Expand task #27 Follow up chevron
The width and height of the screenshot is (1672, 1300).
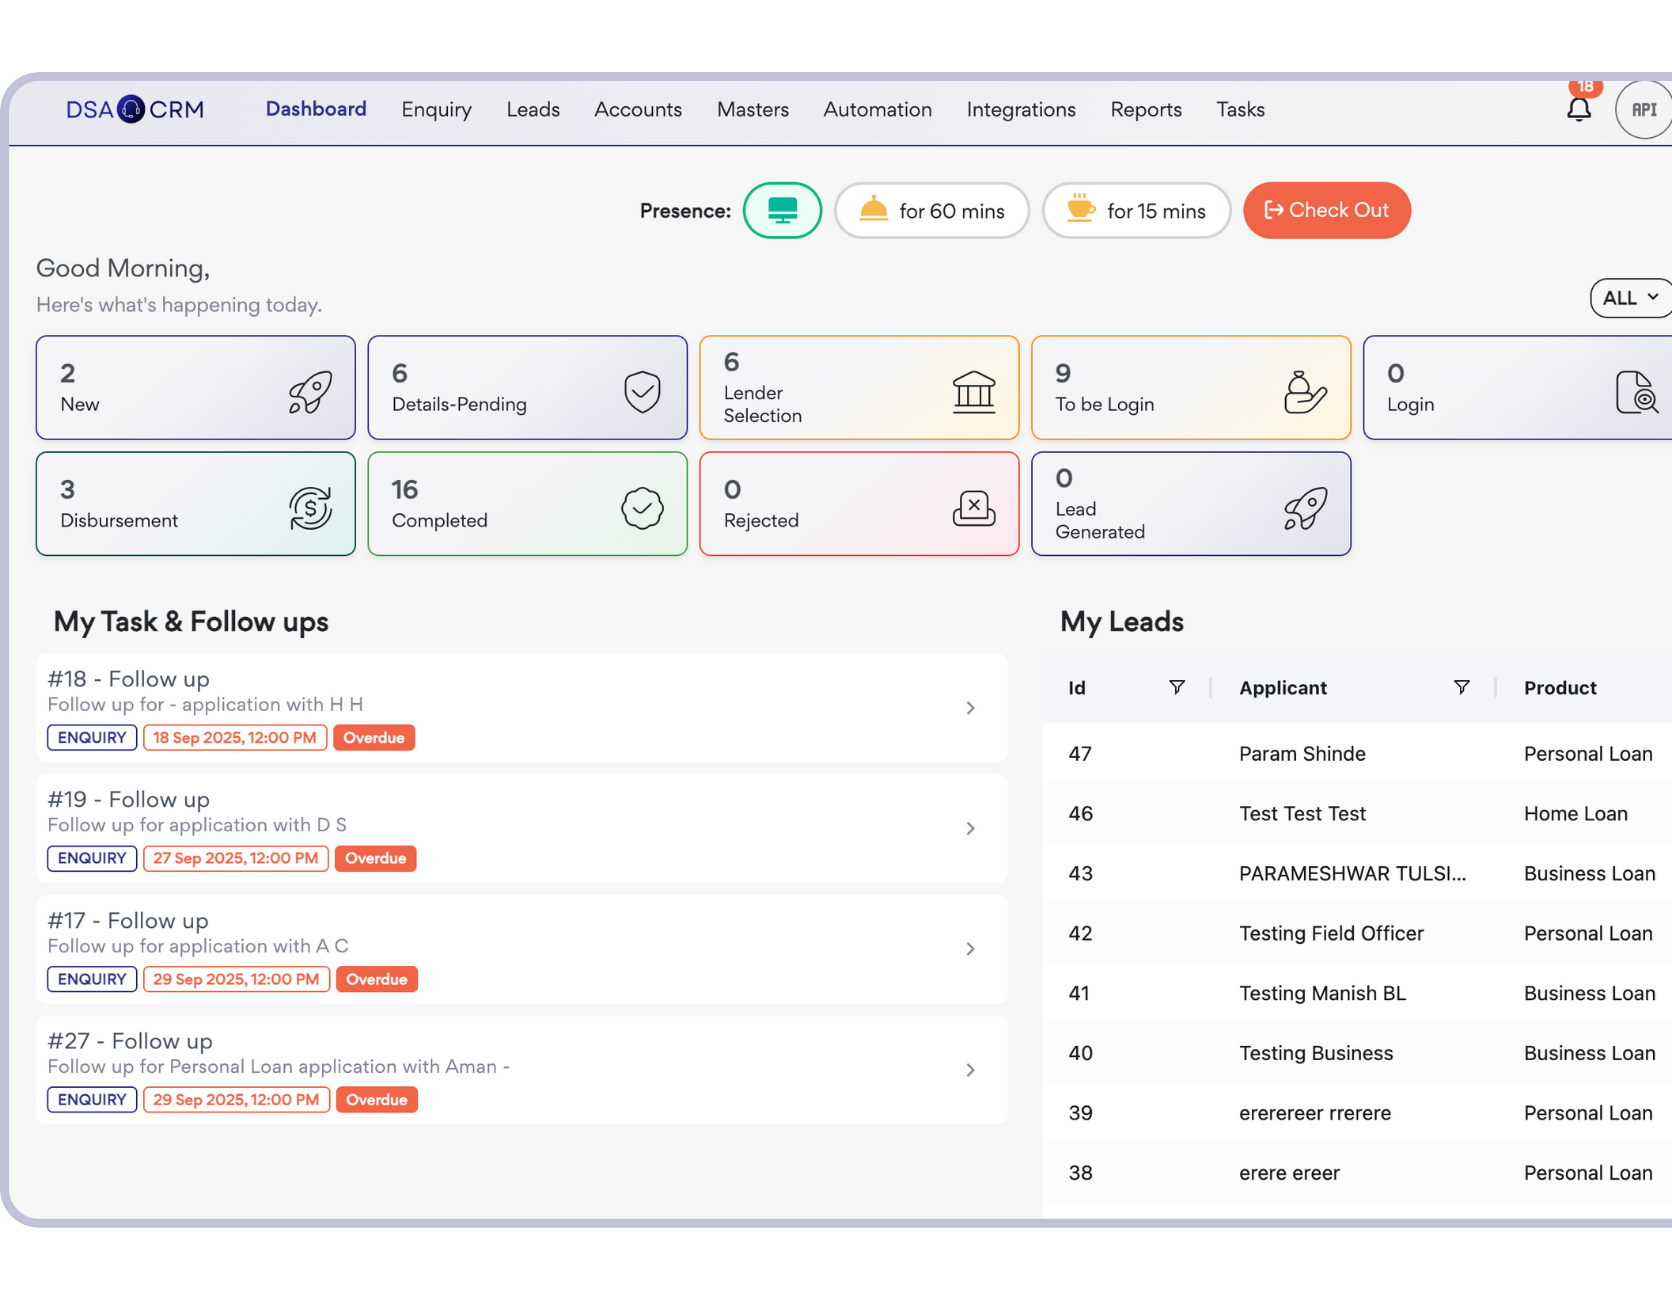(x=970, y=1070)
